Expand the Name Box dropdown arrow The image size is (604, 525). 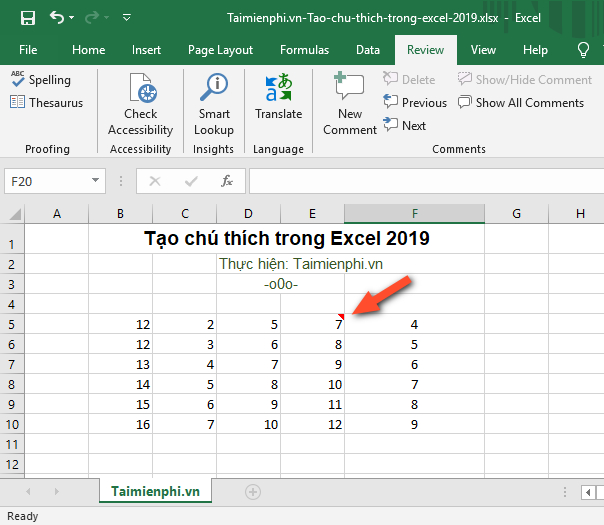pos(96,180)
